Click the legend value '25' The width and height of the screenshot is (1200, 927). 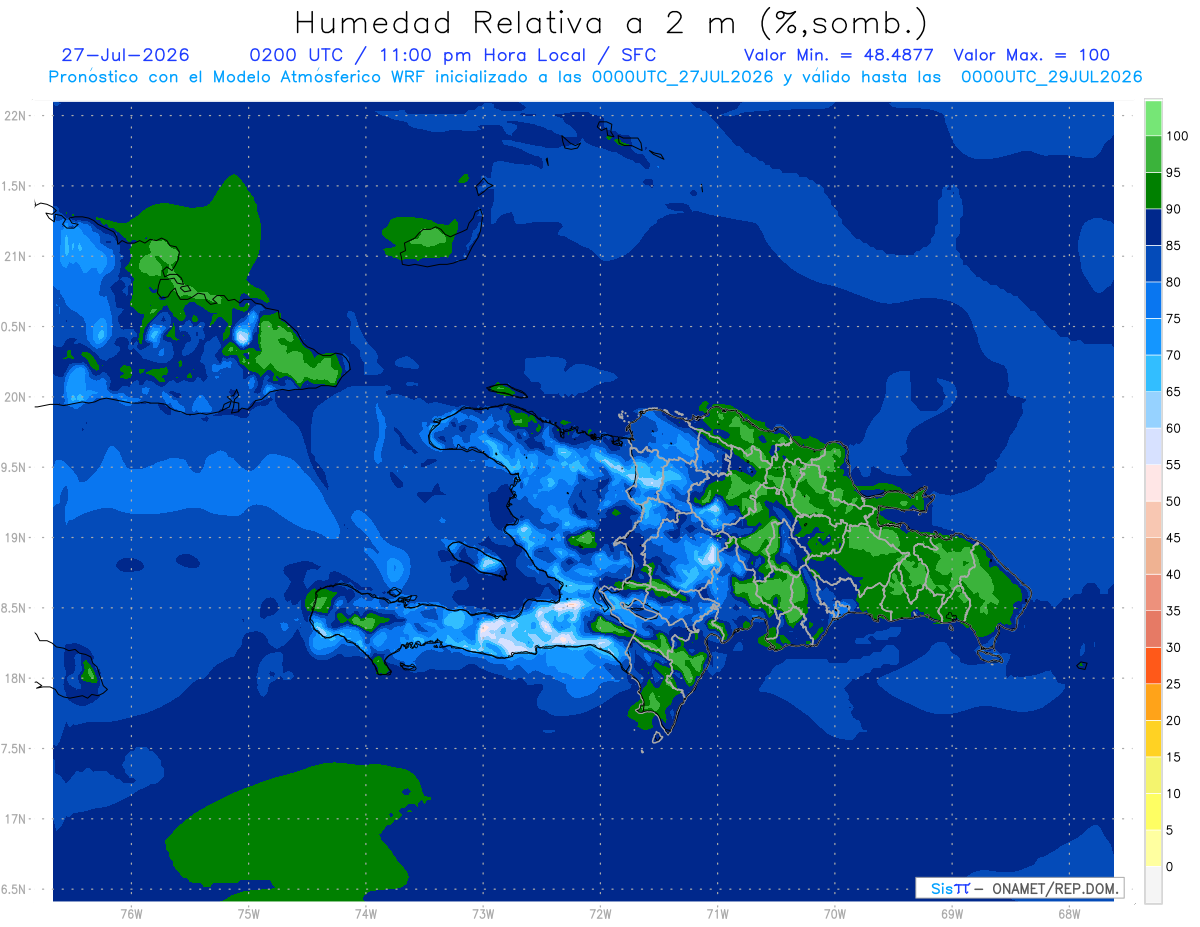point(1173,684)
